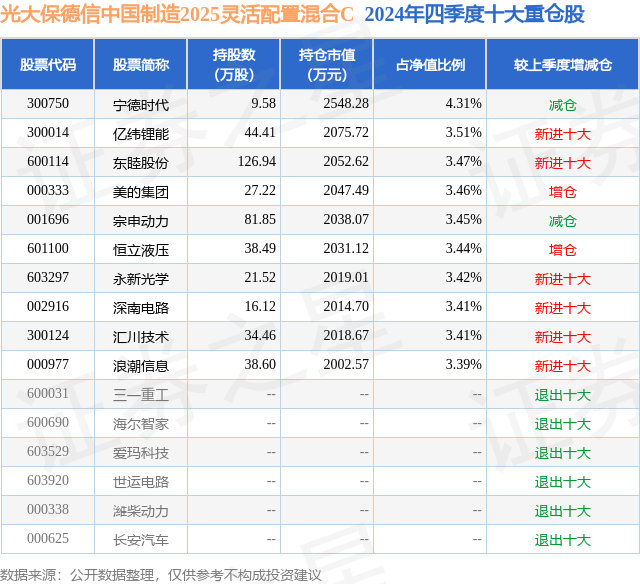Click 增仓 in 恒立液压 row
This screenshot has width=640, height=584.
click(x=562, y=250)
